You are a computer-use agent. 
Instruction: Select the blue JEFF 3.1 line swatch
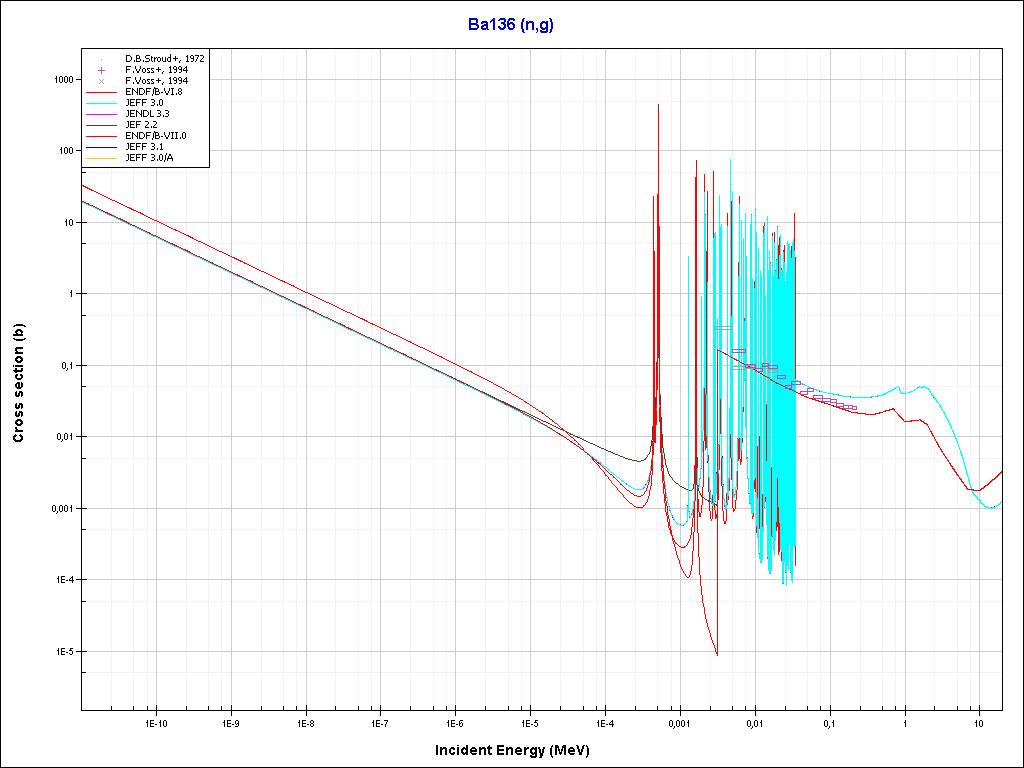click(x=102, y=147)
